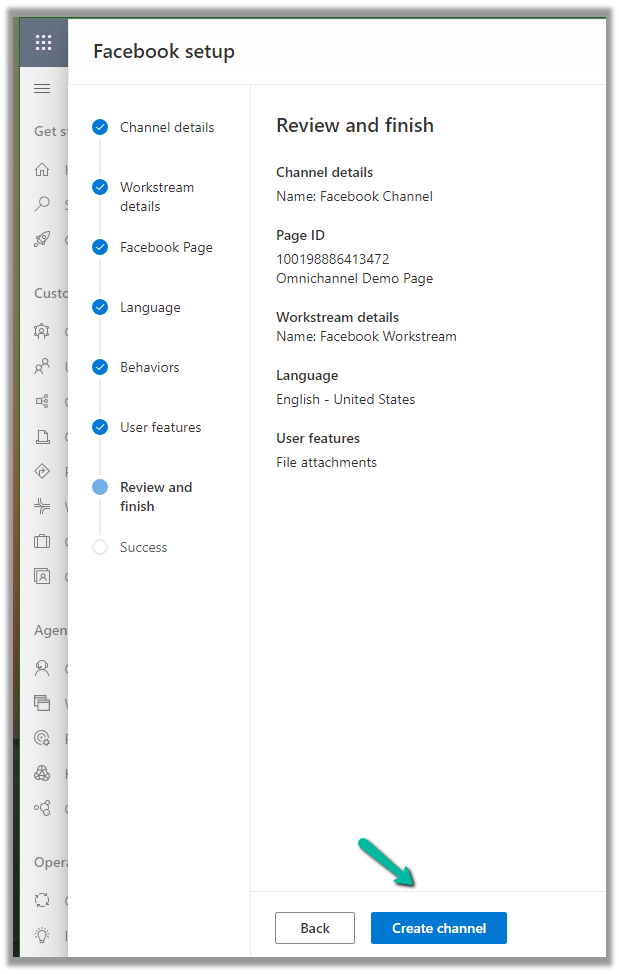Open the rocket icon in sidebar

[x=42, y=239]
